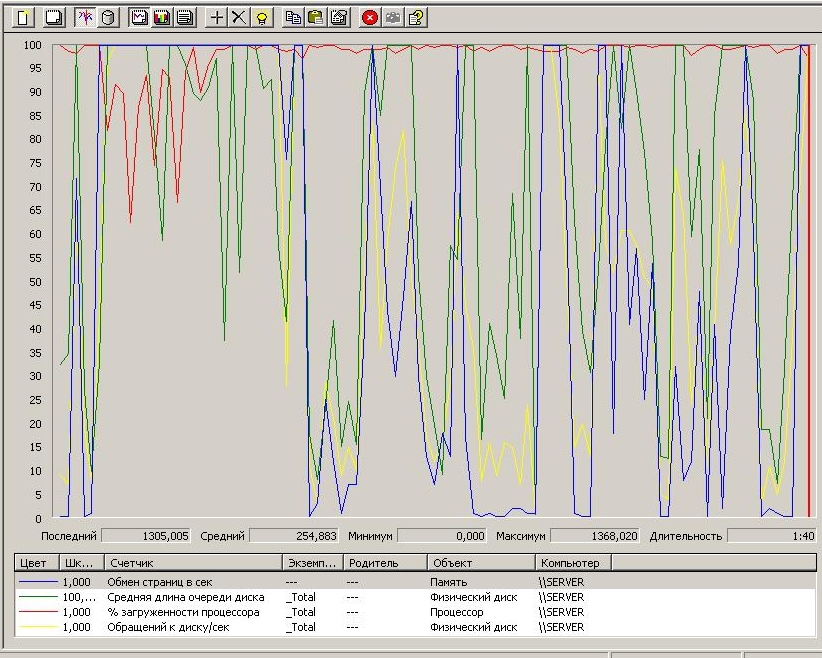Open Help from the toolbar

coord(417,17)
